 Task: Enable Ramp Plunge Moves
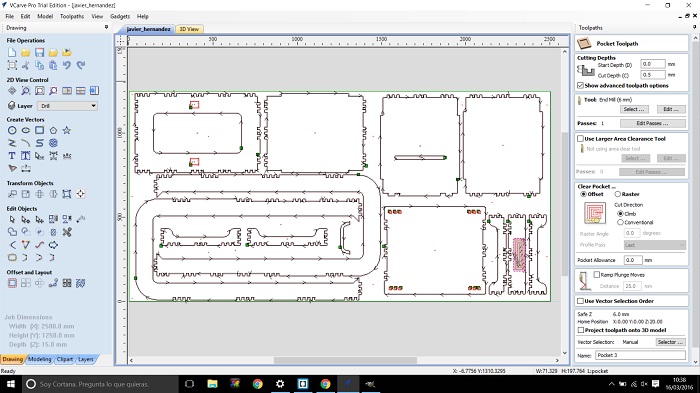coord(596,275)
